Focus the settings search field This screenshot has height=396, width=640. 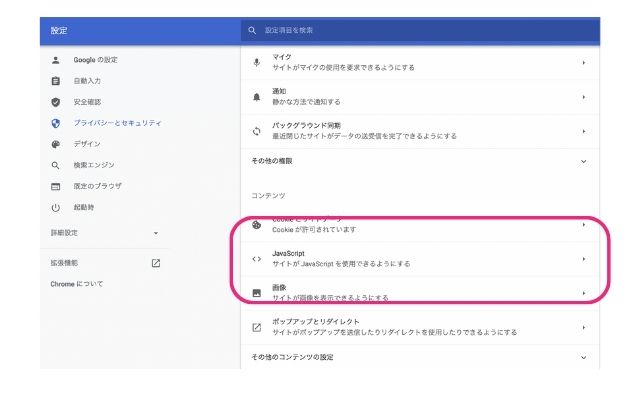click(x=420, y=31)
